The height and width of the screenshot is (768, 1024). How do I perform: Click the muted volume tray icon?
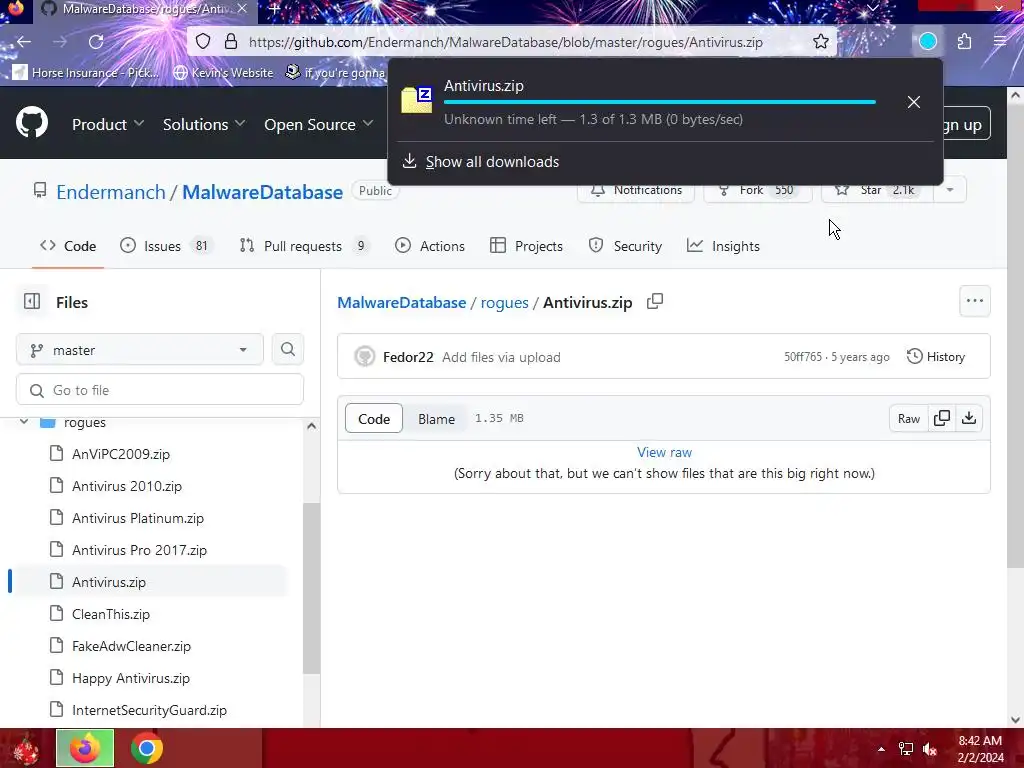(930, 749)
